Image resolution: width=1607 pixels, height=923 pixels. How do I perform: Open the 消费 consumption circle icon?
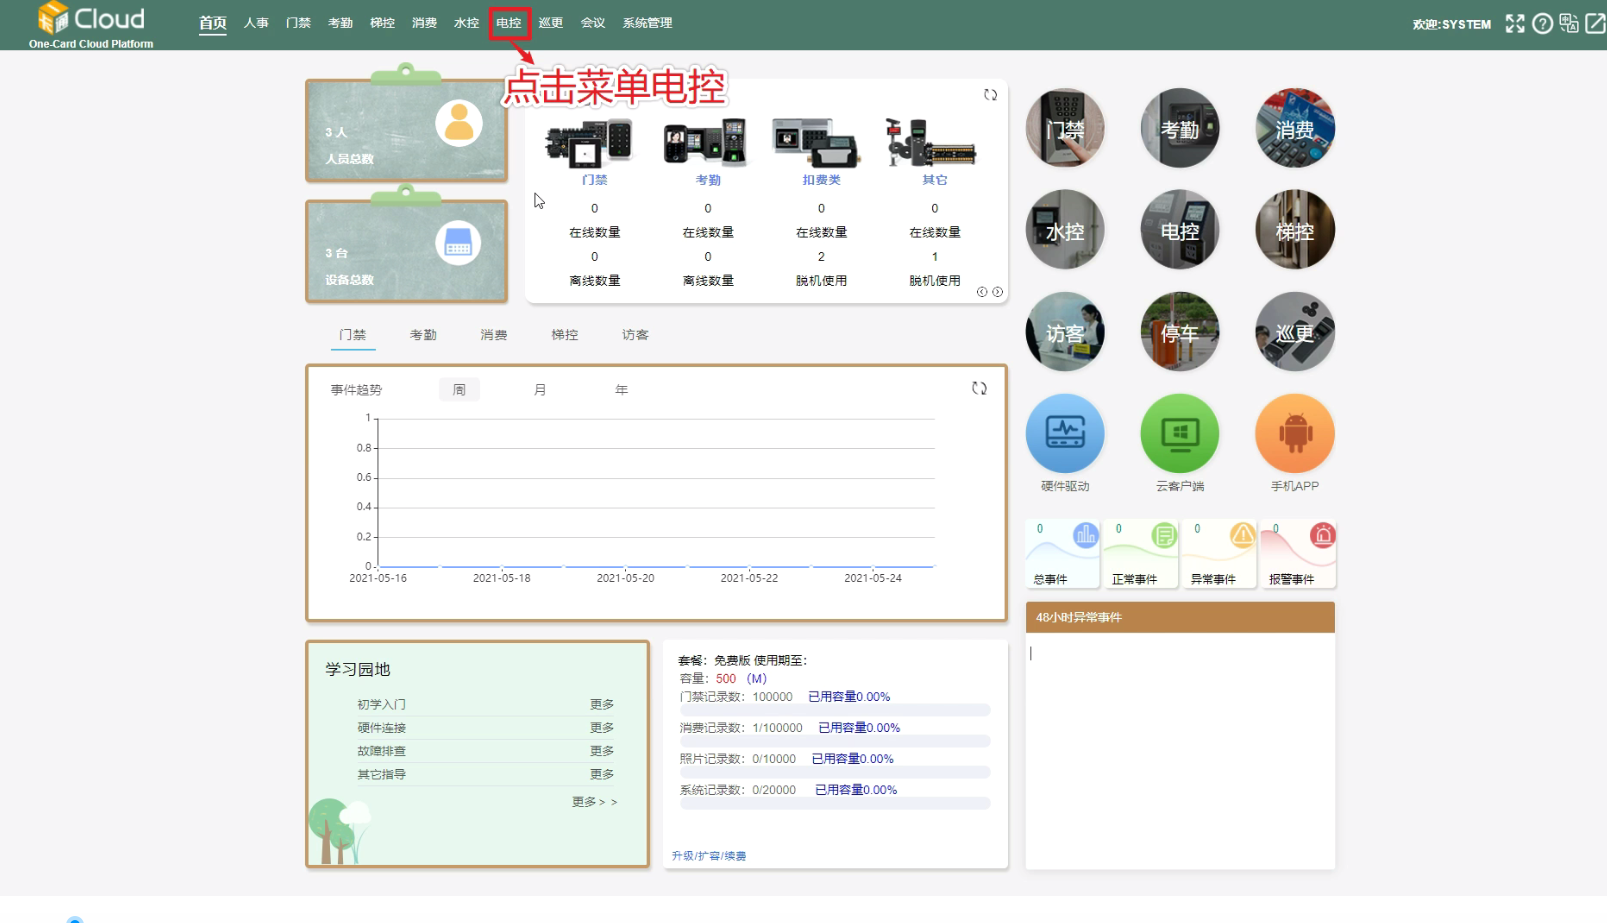[1295, 128]
